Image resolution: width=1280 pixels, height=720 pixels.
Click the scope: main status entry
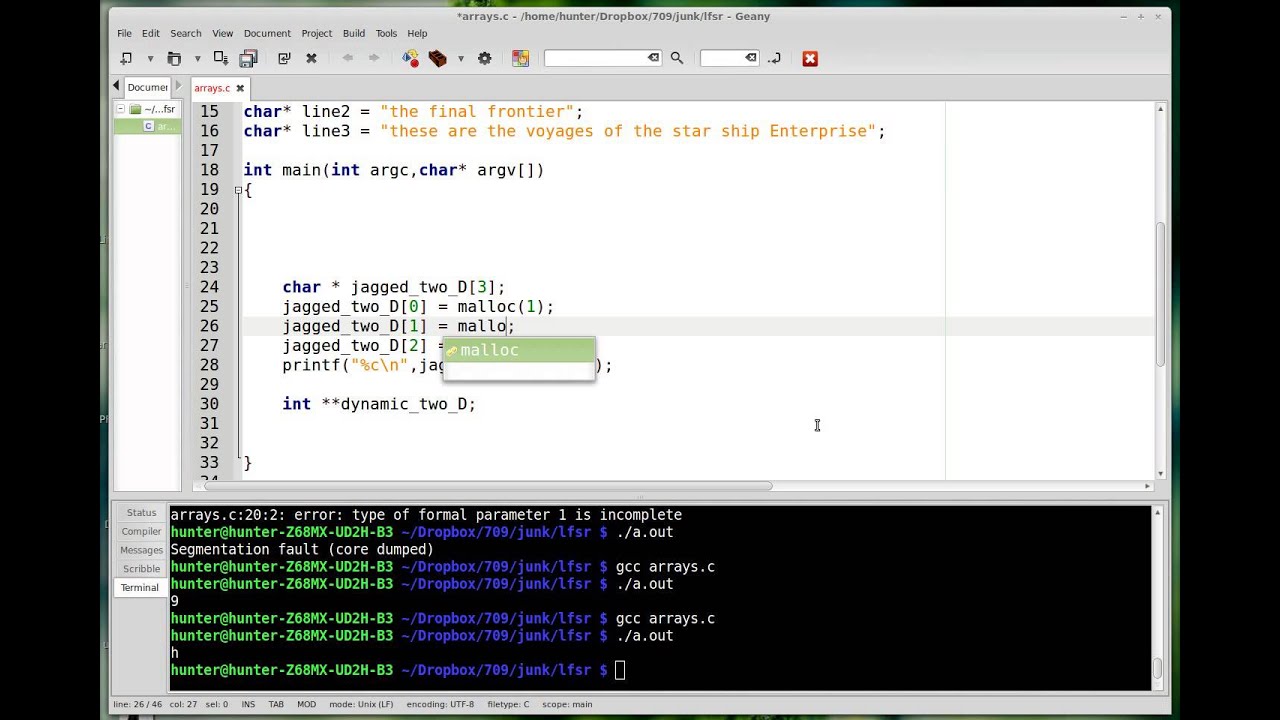pyautogui.click(x=567, y=704)
